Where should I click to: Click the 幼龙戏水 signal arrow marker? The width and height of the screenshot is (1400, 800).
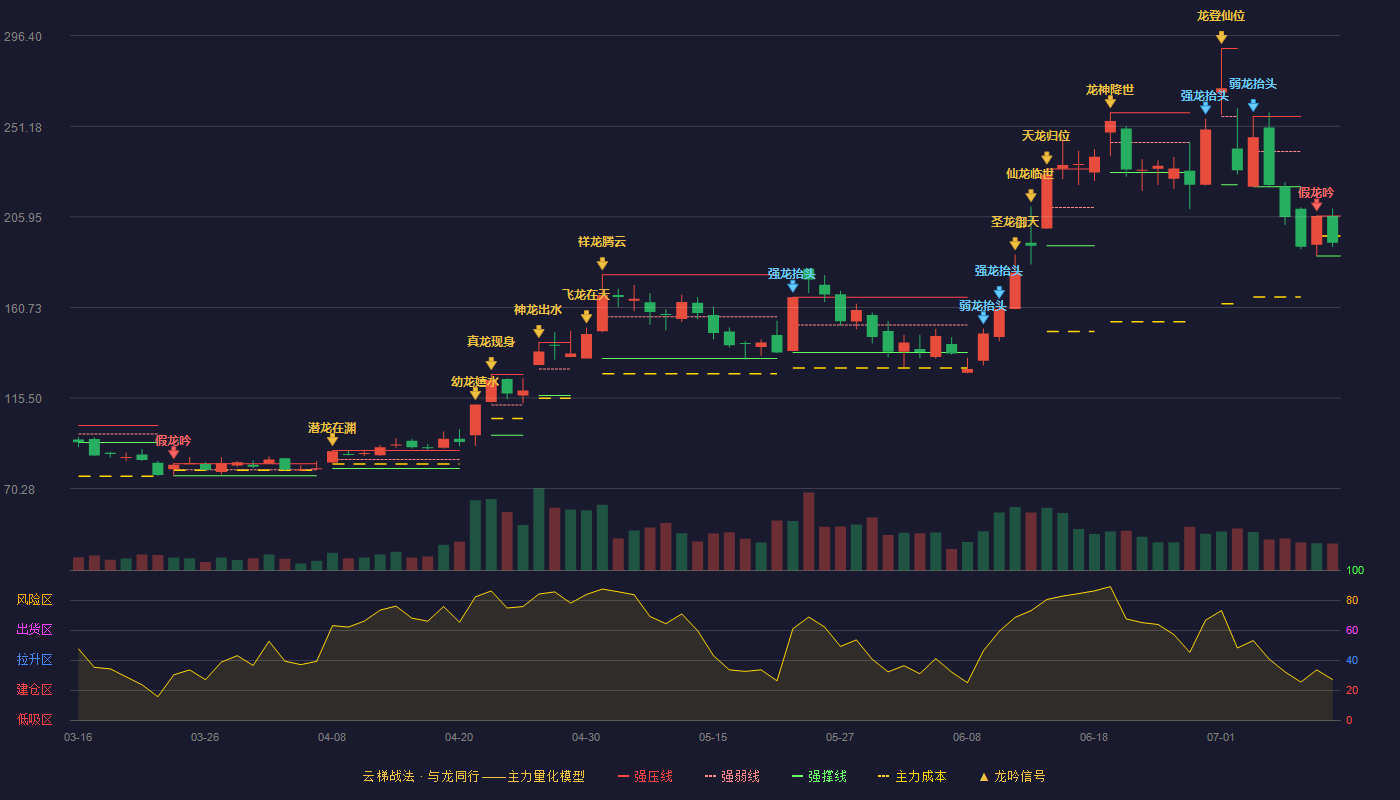(475, 393)
